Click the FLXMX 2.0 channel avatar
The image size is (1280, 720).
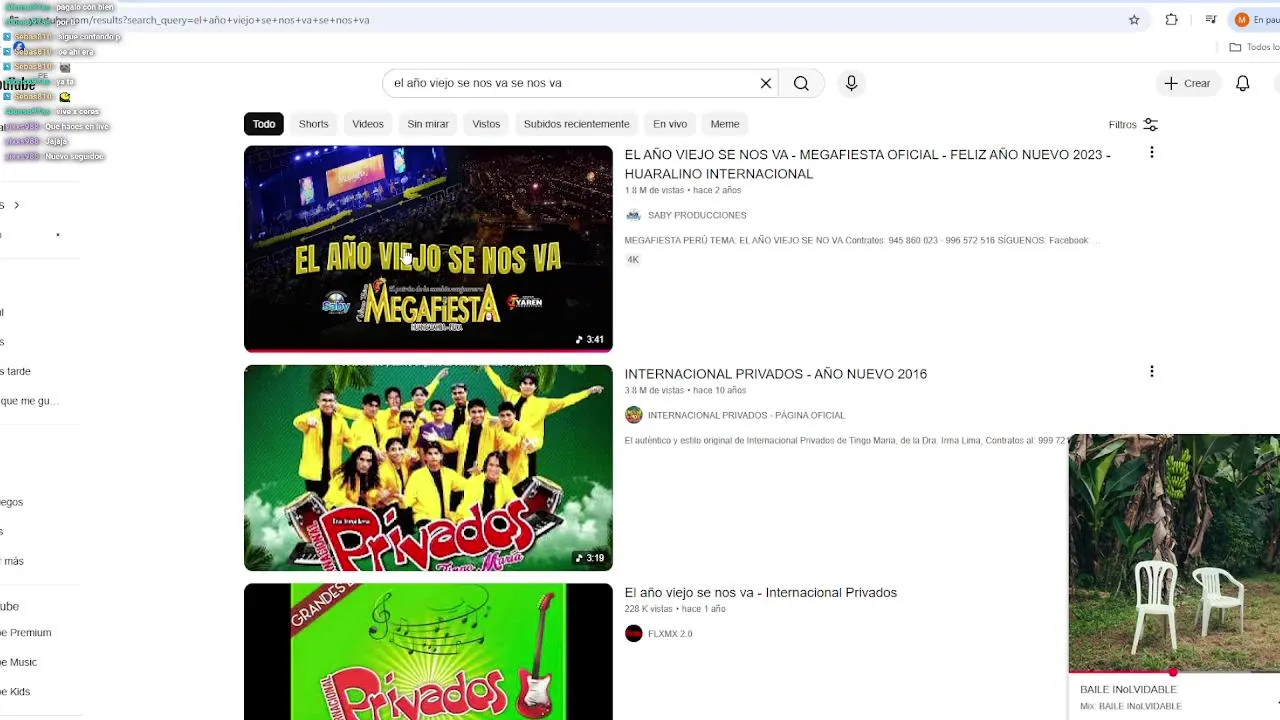coord(633,634)
